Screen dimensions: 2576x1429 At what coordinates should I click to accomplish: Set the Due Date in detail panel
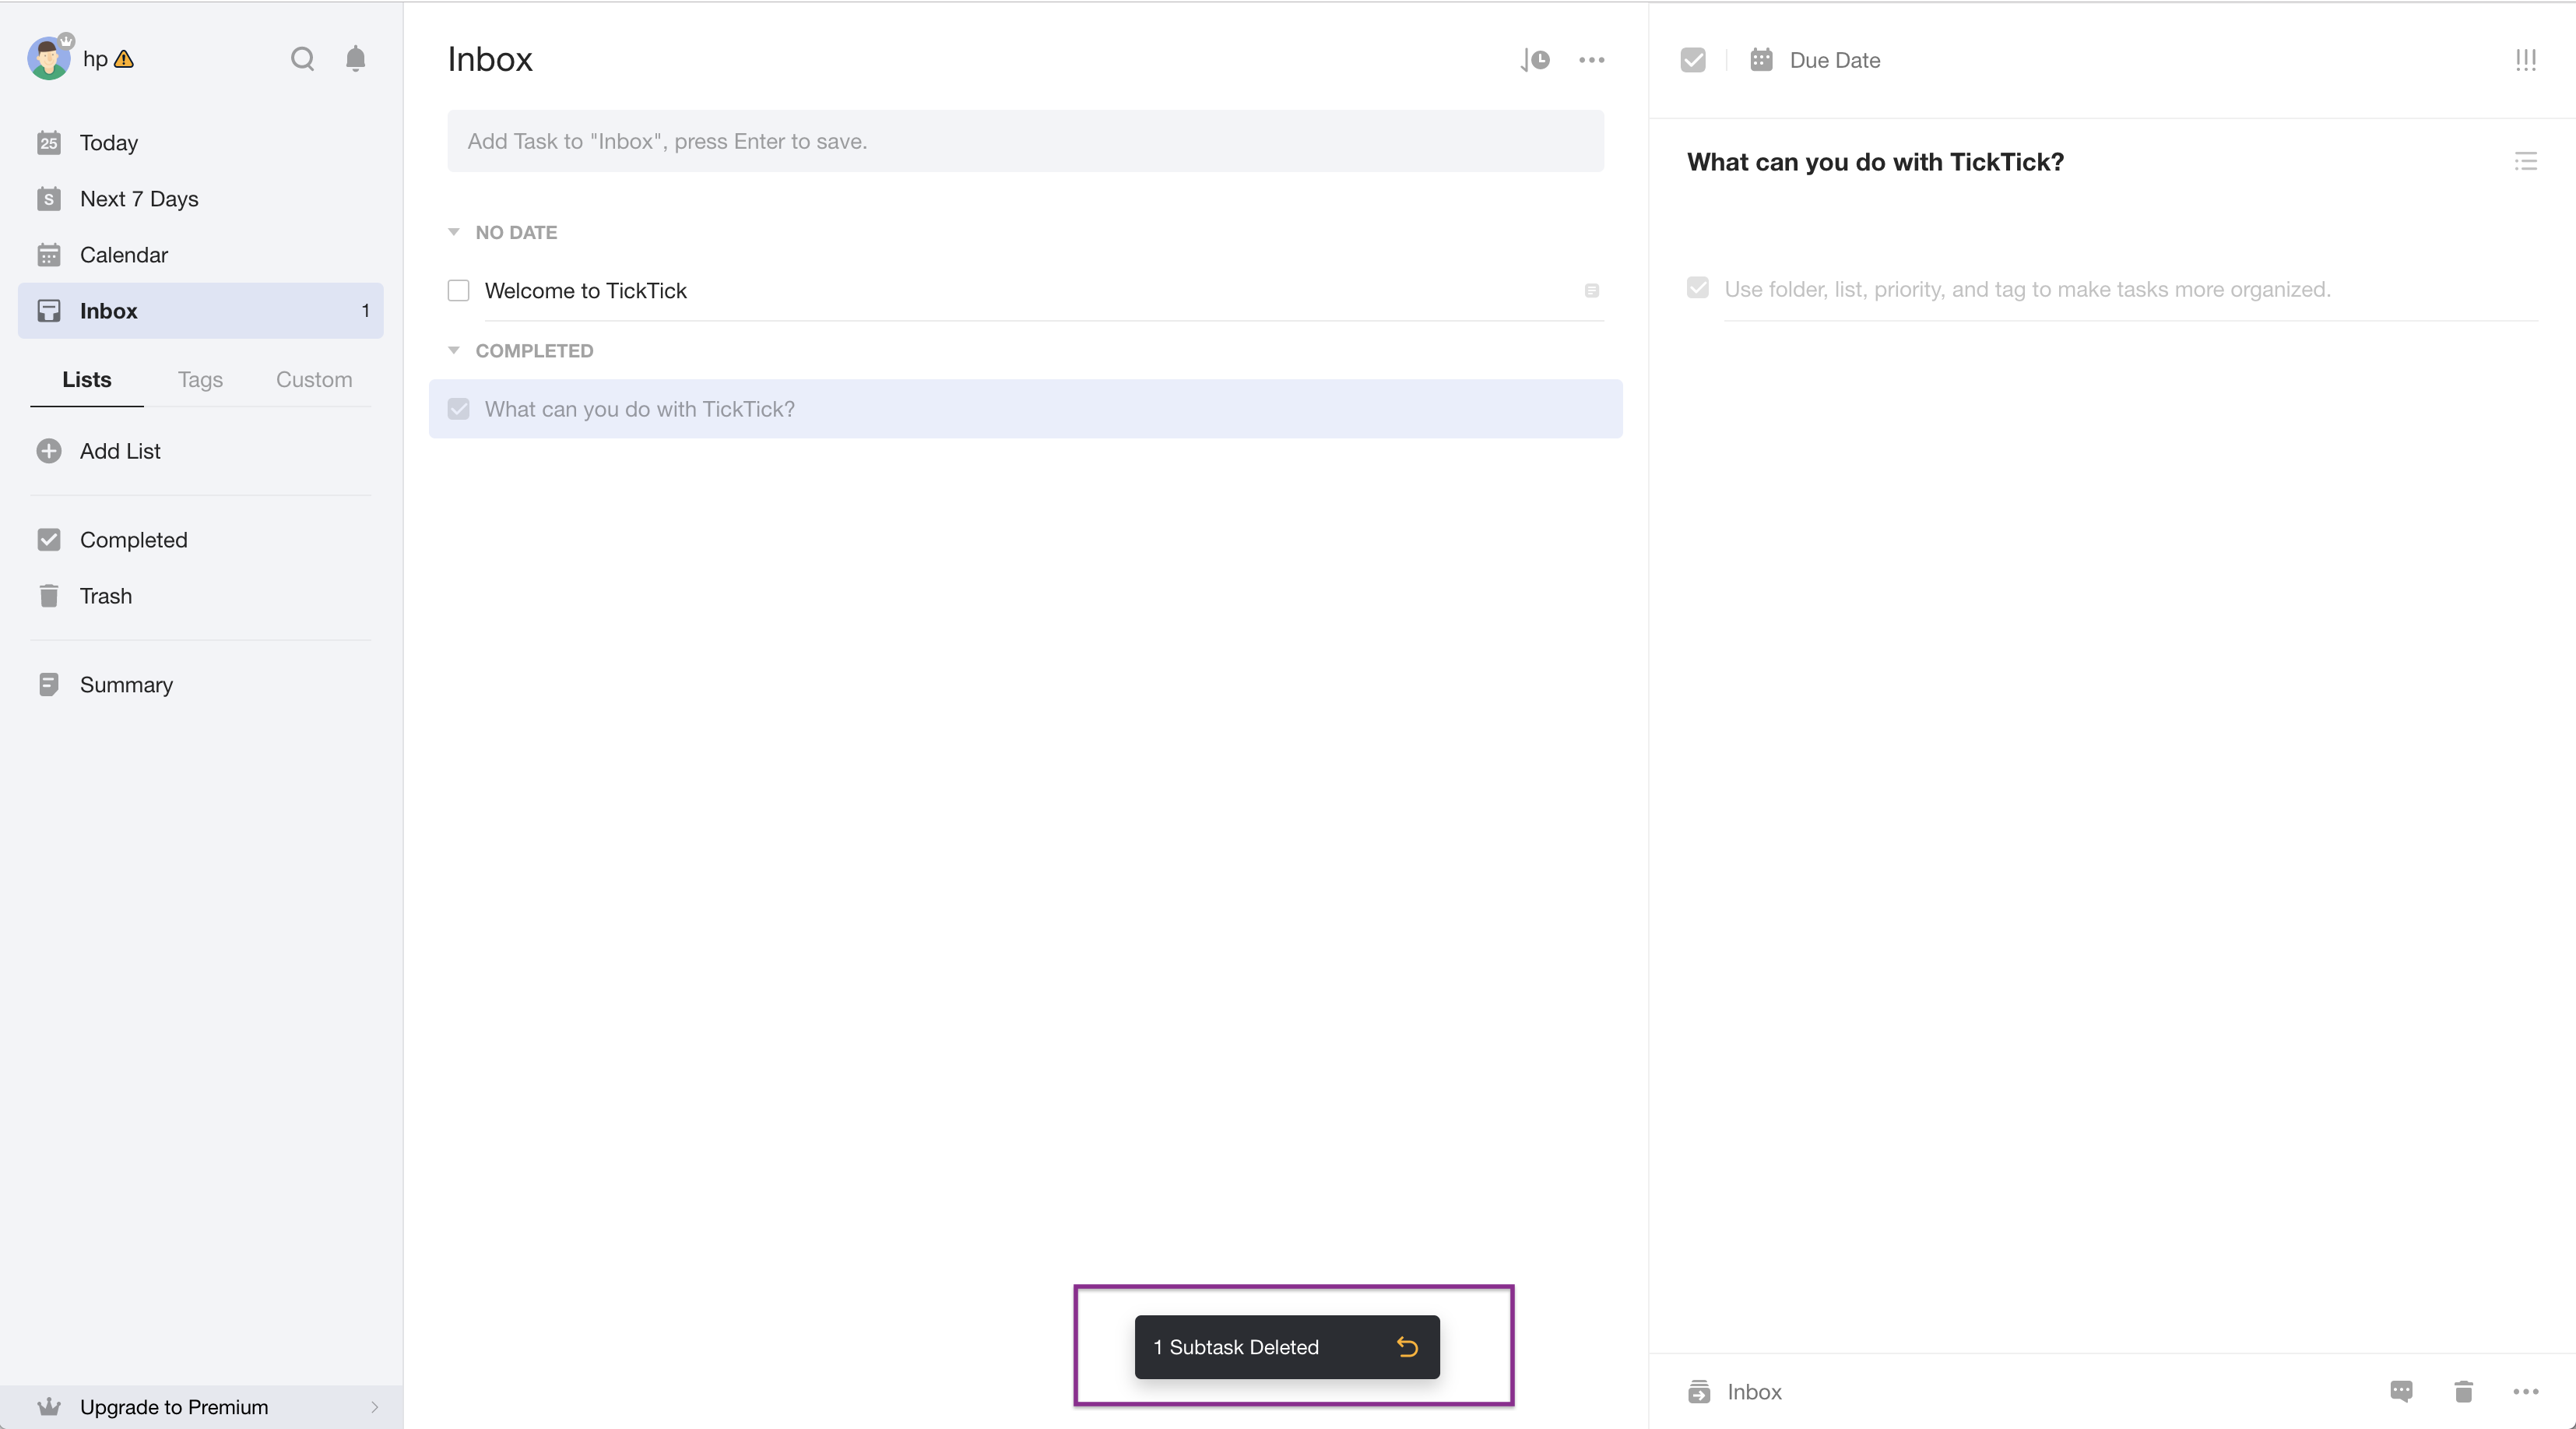click(x=1834, y=60)
